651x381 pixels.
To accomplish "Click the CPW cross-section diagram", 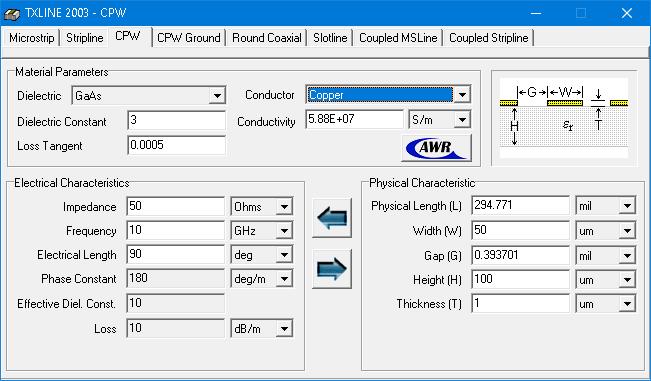I will click(x=564, y=118).
